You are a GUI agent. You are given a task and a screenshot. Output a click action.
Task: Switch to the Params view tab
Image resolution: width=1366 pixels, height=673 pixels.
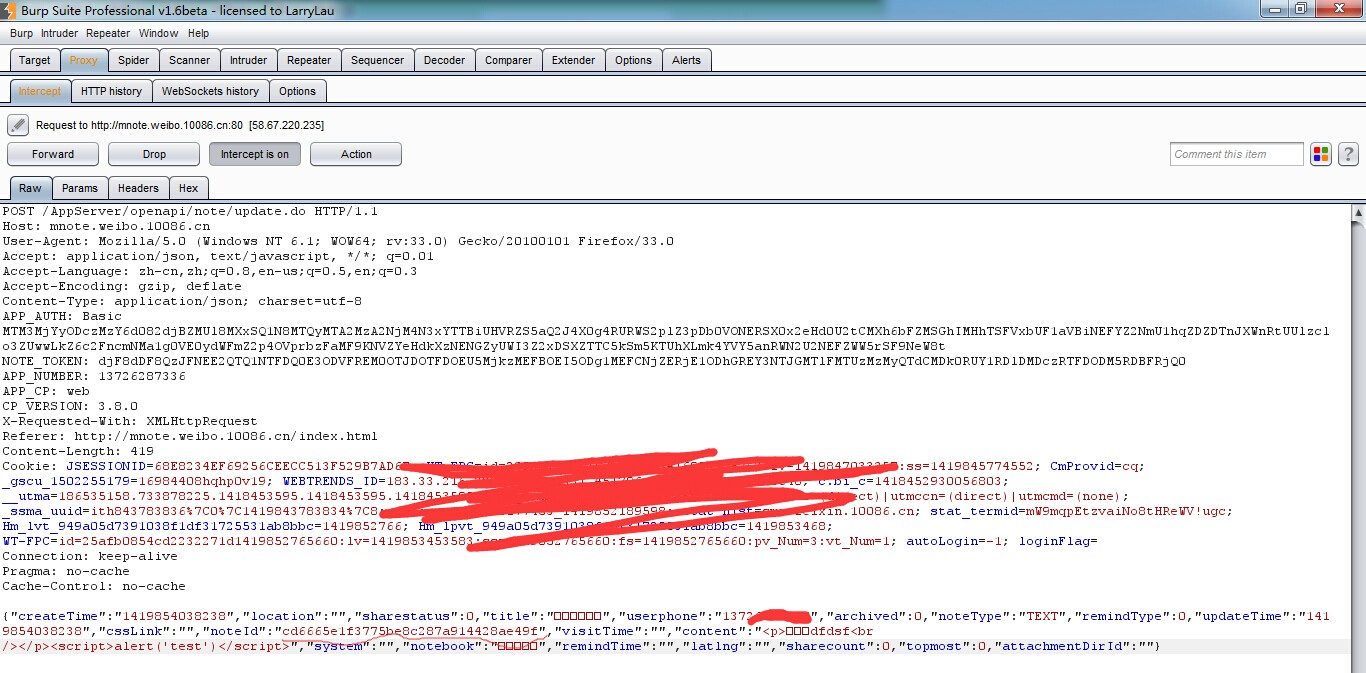[80, 188]
